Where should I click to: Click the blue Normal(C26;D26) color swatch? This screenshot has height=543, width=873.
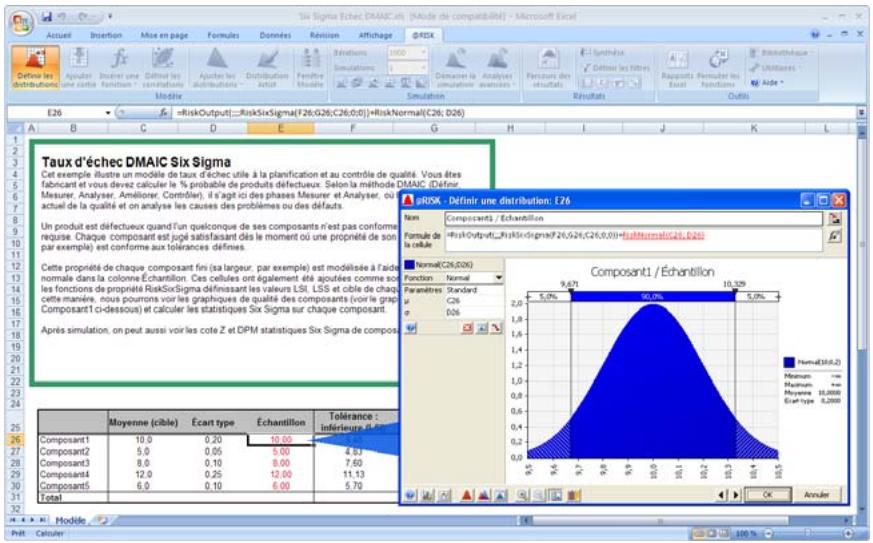click(409, 265)
